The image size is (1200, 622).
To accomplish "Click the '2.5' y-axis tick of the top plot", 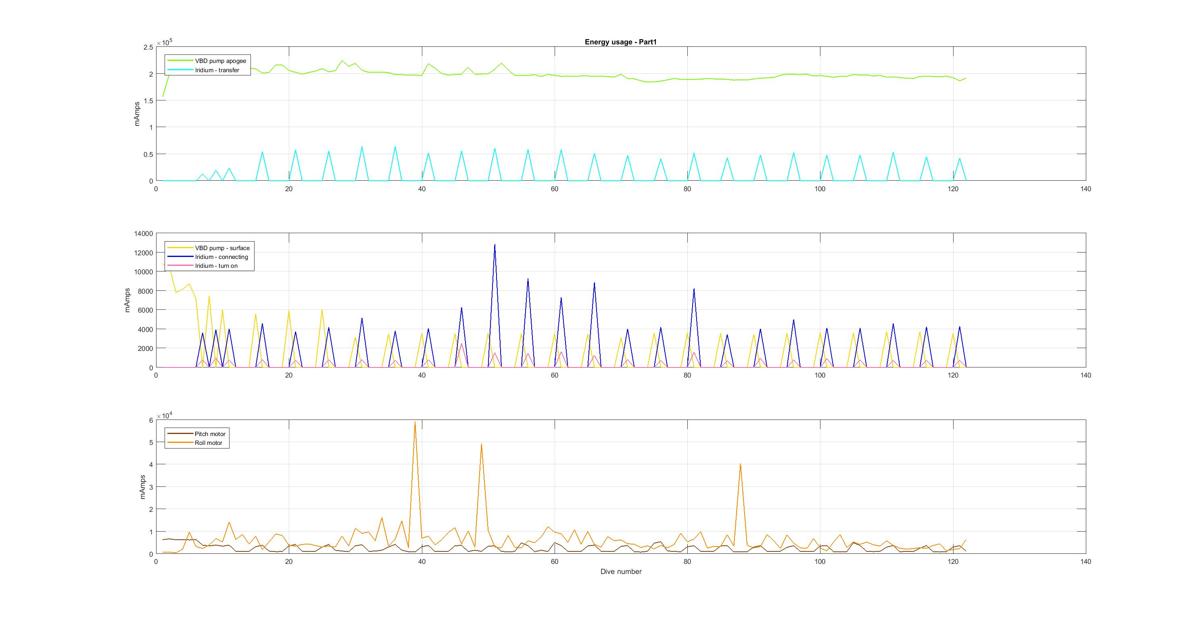I will pos(148,47).
